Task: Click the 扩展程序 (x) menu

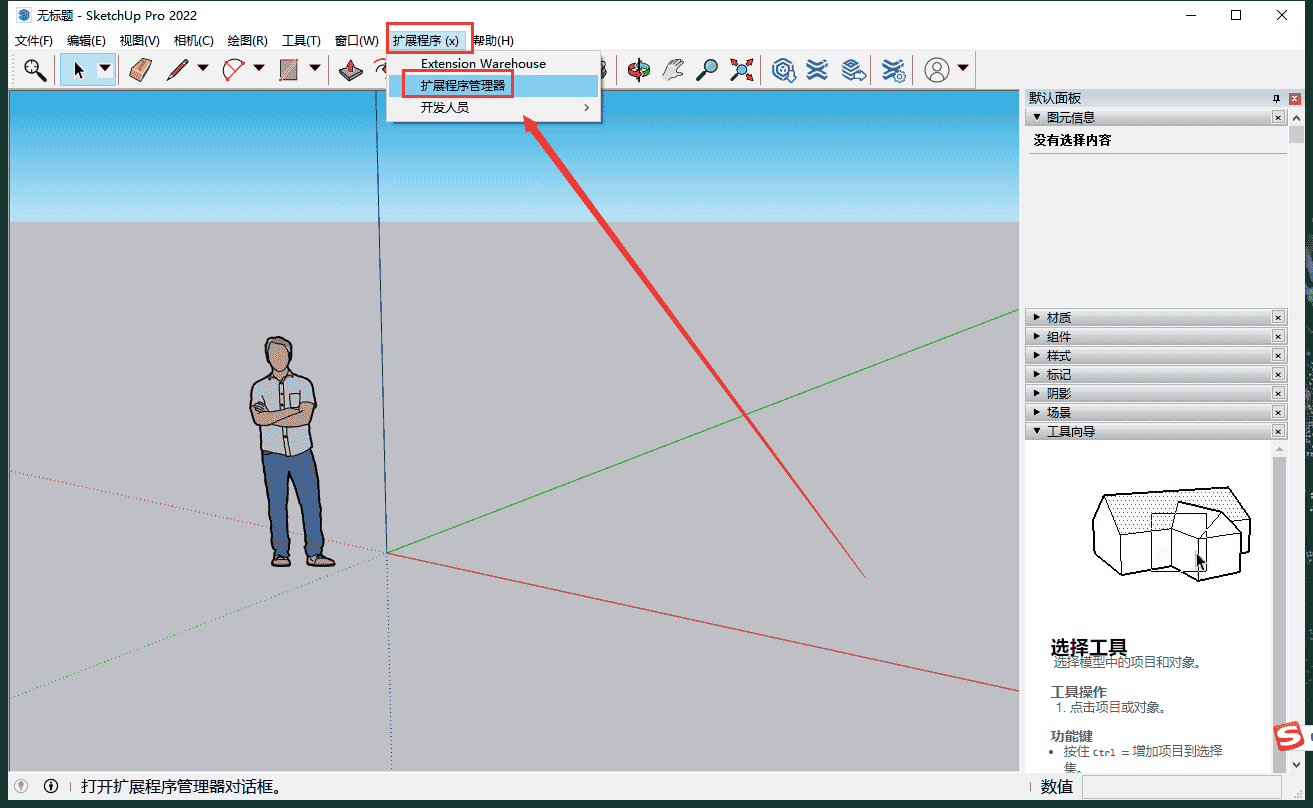Action: pos(426,41)
